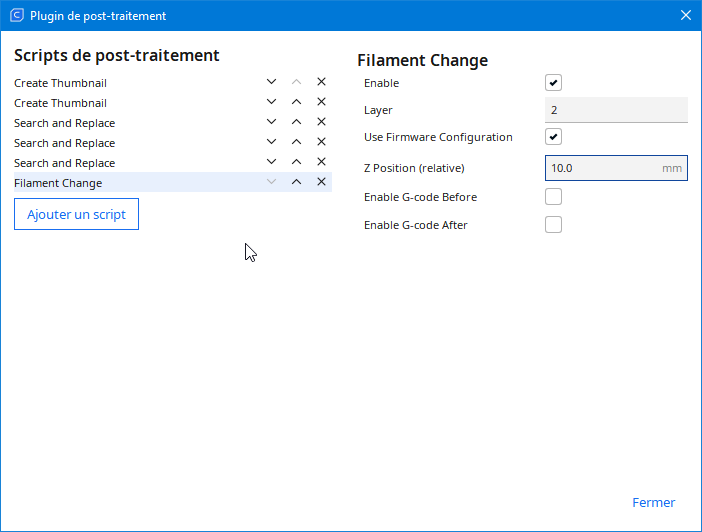
Task: Delete the Filament Change script
Action: pos(321,182)
